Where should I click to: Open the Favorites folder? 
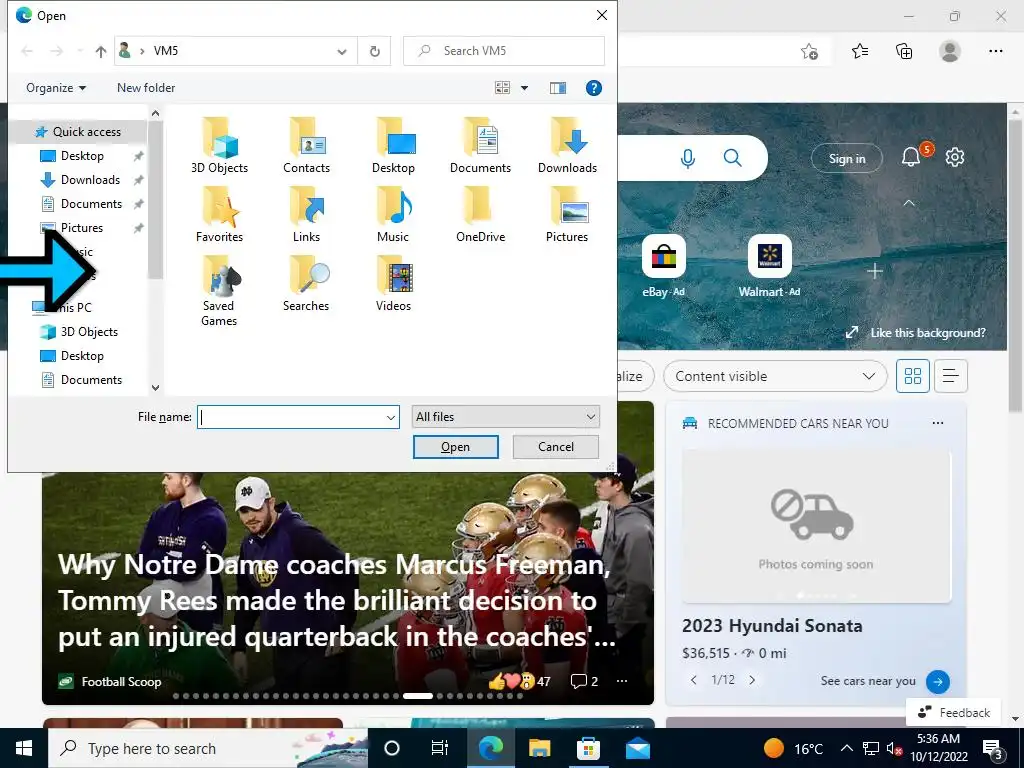[219, 215]
